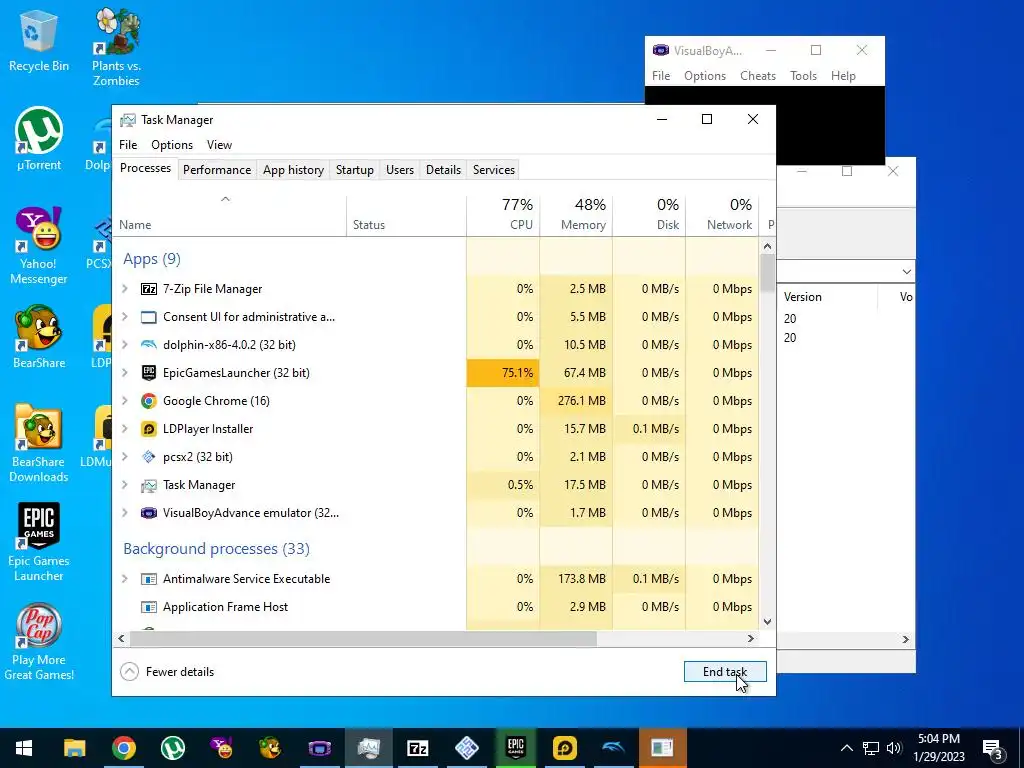Open VisualBoyAdvance Options menu
Viewport: 1024px width, 768px height.
click(x=705, y=76)
